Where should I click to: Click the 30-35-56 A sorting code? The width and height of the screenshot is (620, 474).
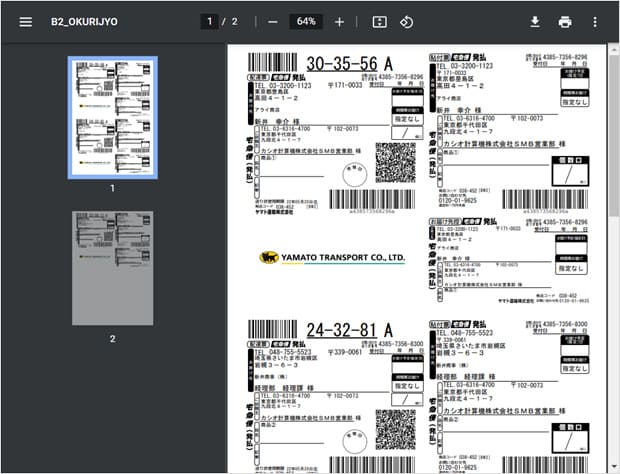[x=350, y=64]
